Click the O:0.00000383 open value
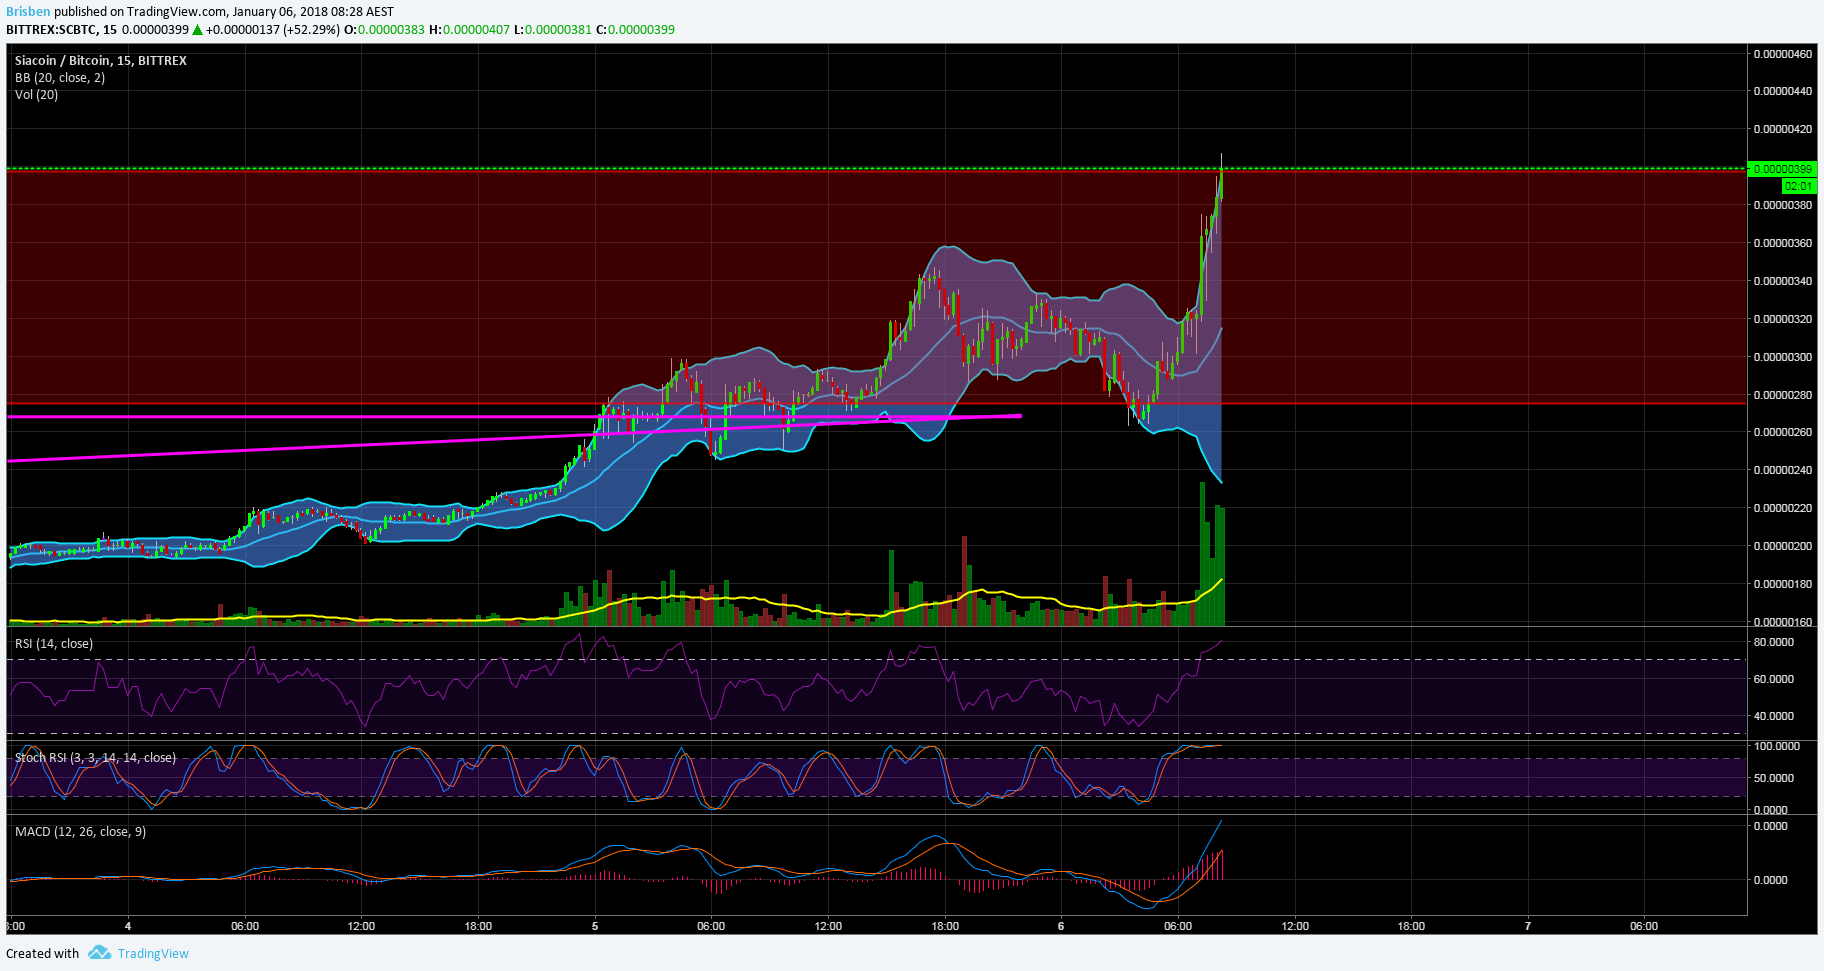 click(384, 29)
